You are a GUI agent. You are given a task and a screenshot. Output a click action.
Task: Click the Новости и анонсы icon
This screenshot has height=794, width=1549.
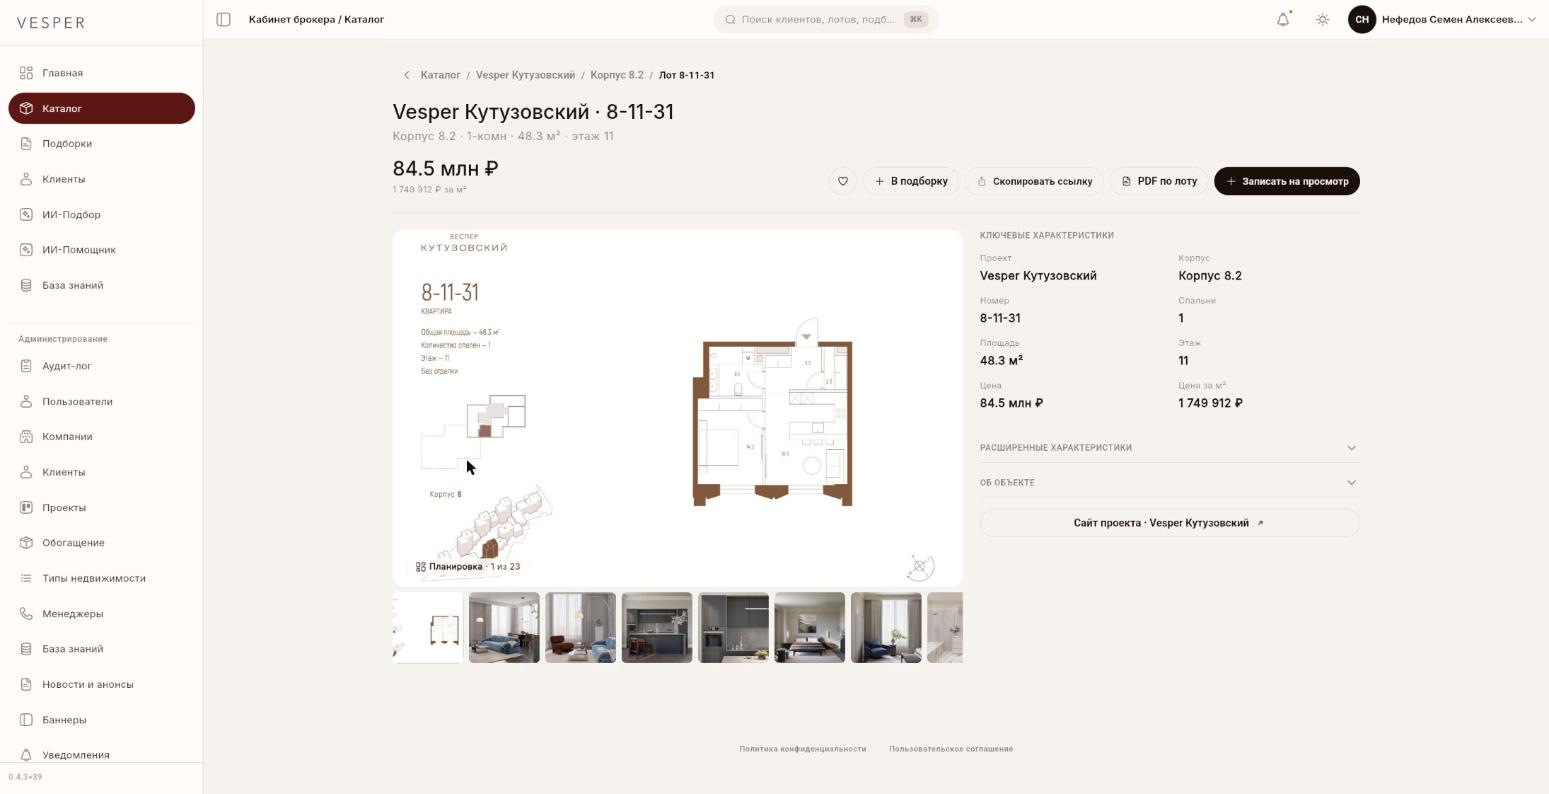(27, 685)
